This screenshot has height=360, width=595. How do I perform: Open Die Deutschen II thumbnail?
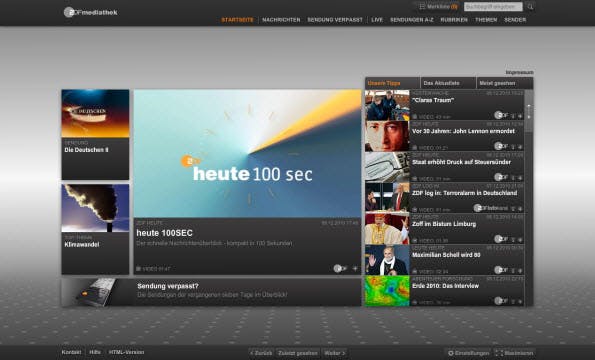95,113
